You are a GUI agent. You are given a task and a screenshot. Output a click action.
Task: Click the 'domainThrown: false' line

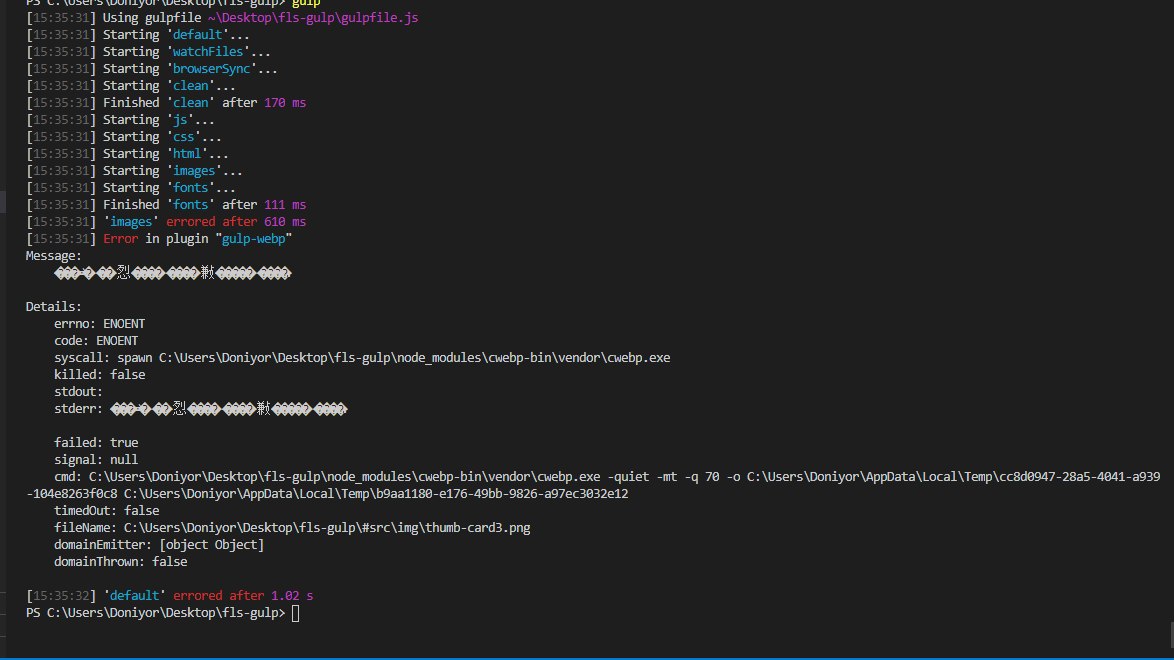(x=121, y=562)
